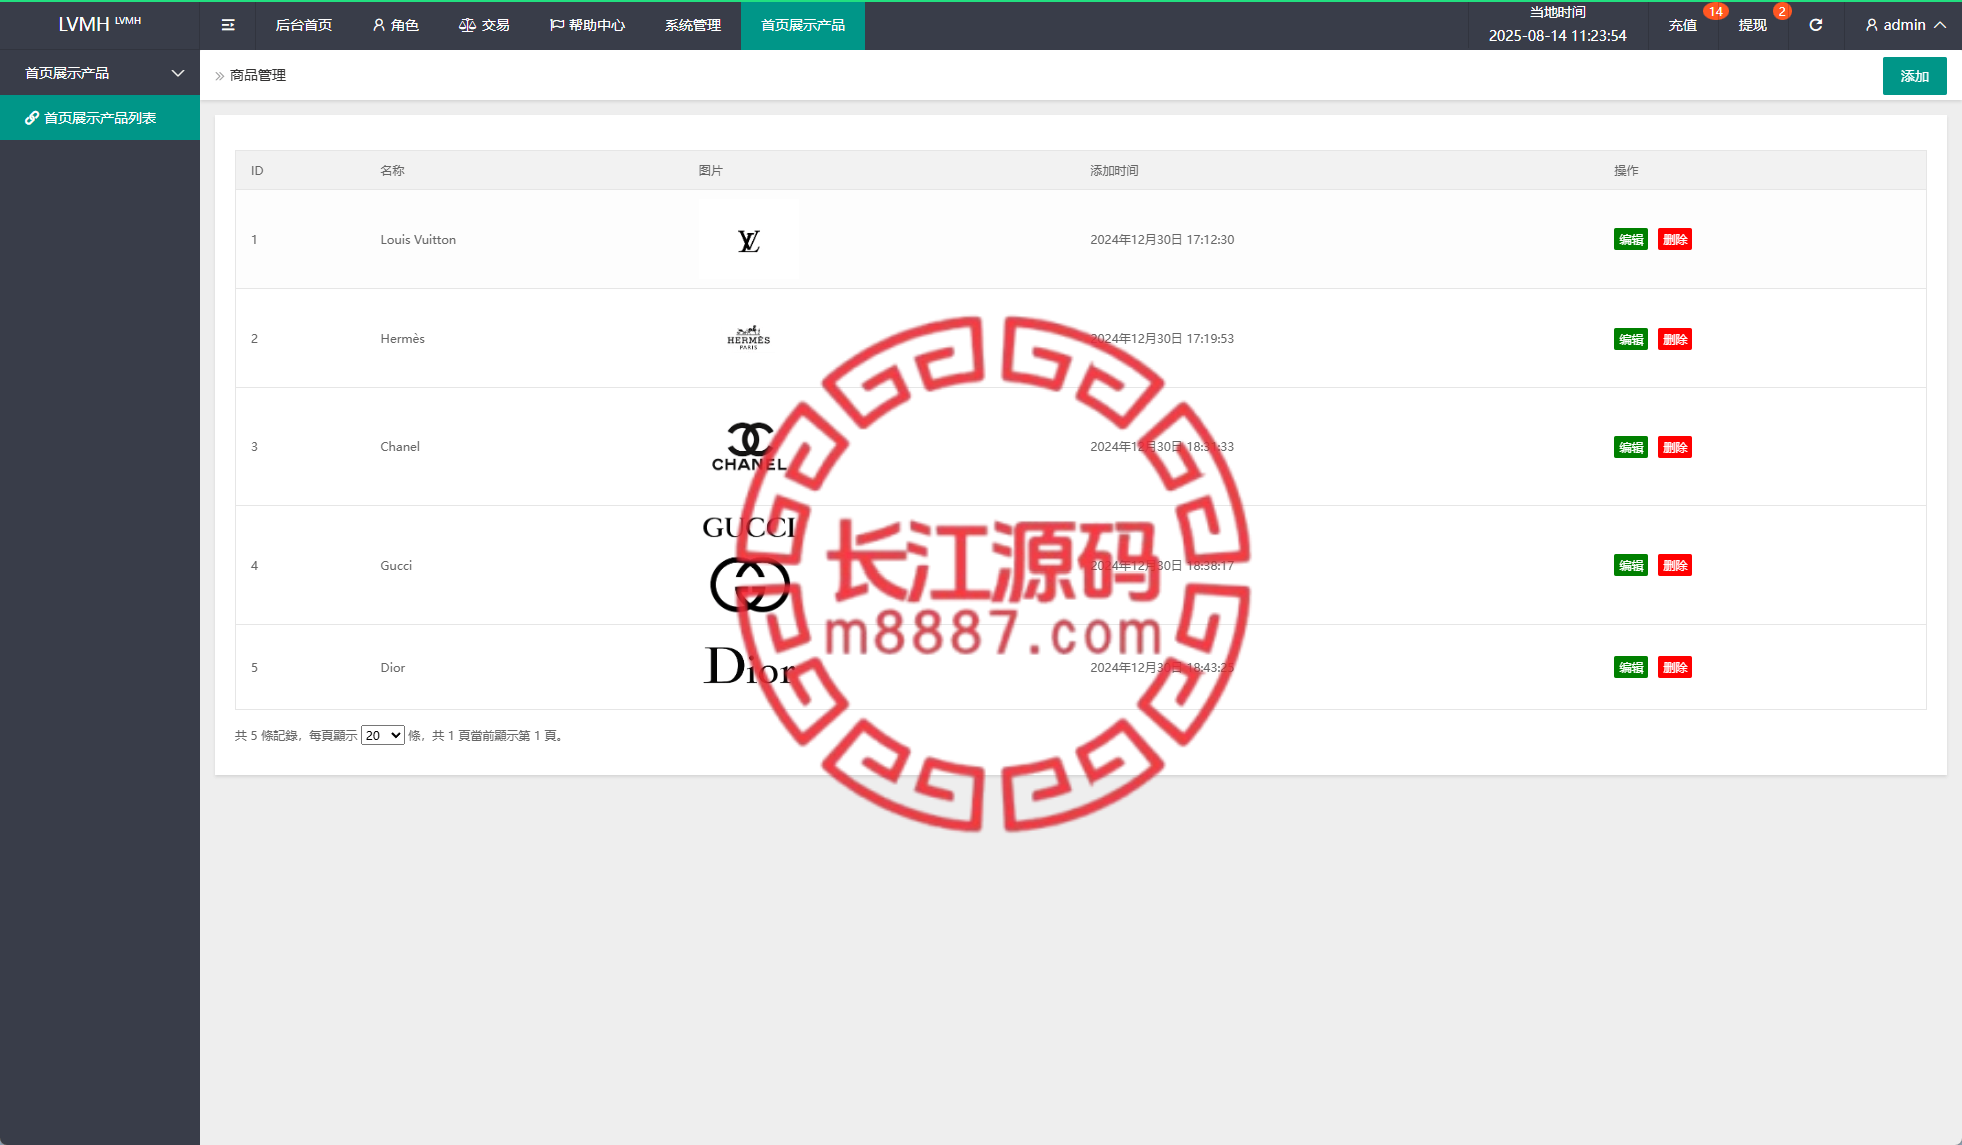Delete the Hermès row
This screenshot has width=1962, height=1145.
tap(1675, 339)
